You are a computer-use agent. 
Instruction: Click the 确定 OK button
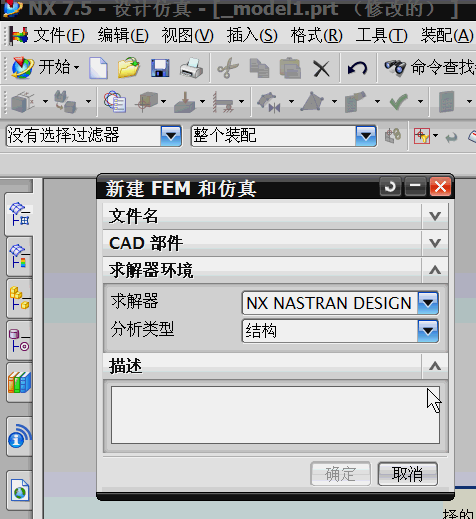click(x=340, y=474)
